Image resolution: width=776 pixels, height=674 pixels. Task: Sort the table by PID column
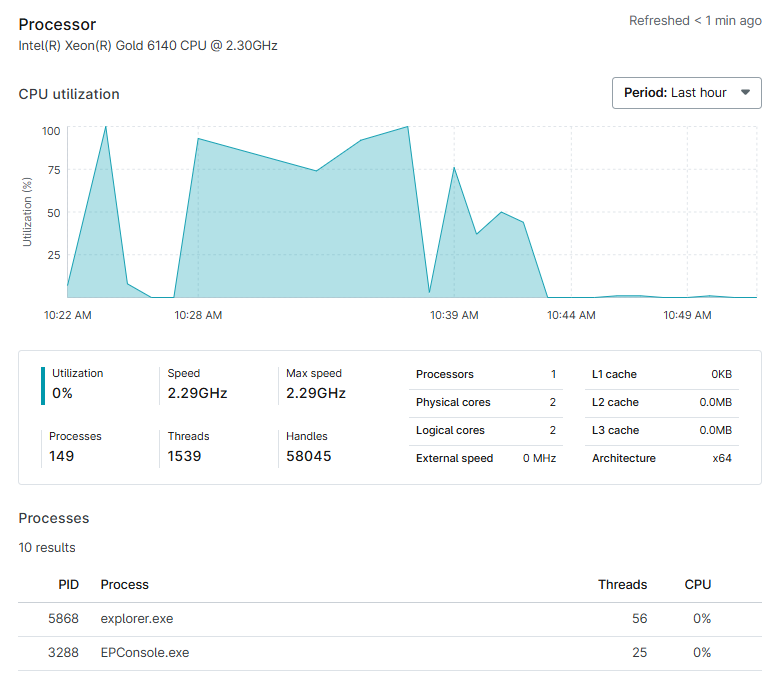point(68,584)
